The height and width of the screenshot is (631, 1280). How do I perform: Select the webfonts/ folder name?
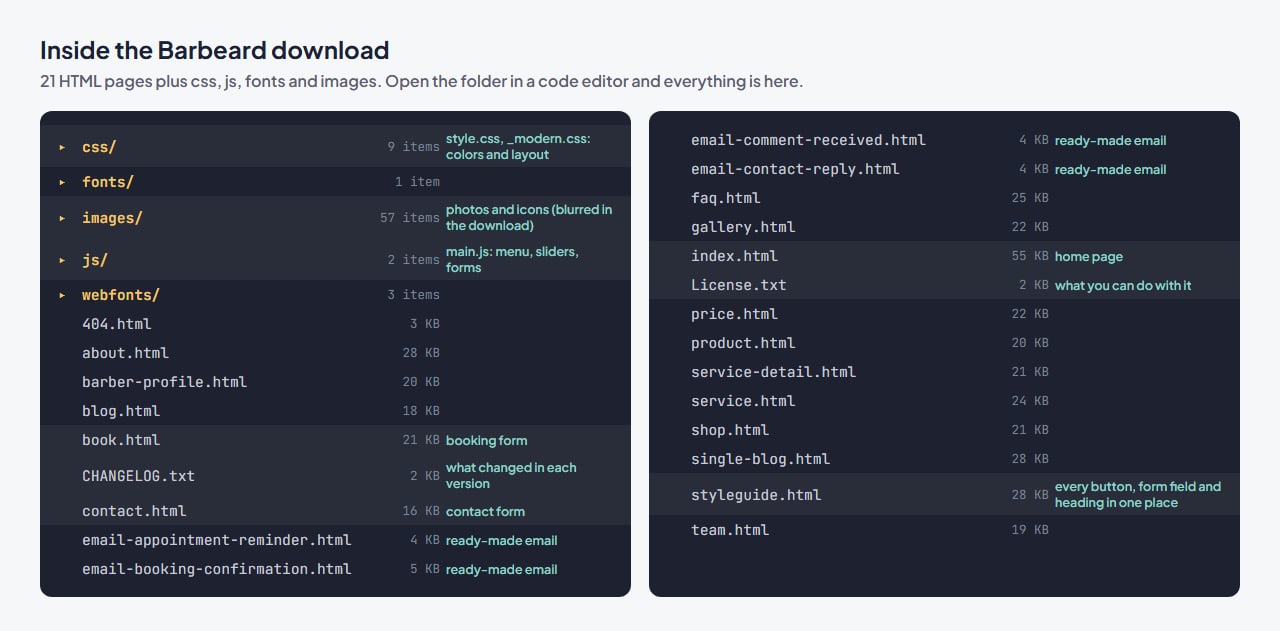121,295
